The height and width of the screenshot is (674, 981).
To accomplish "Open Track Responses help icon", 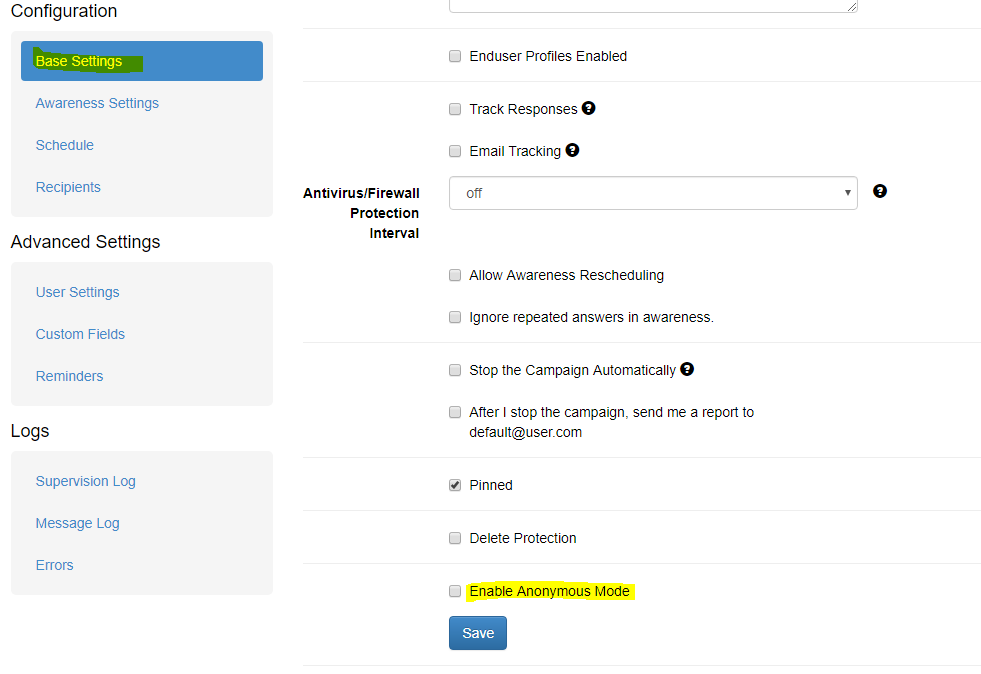I will 588,108.
